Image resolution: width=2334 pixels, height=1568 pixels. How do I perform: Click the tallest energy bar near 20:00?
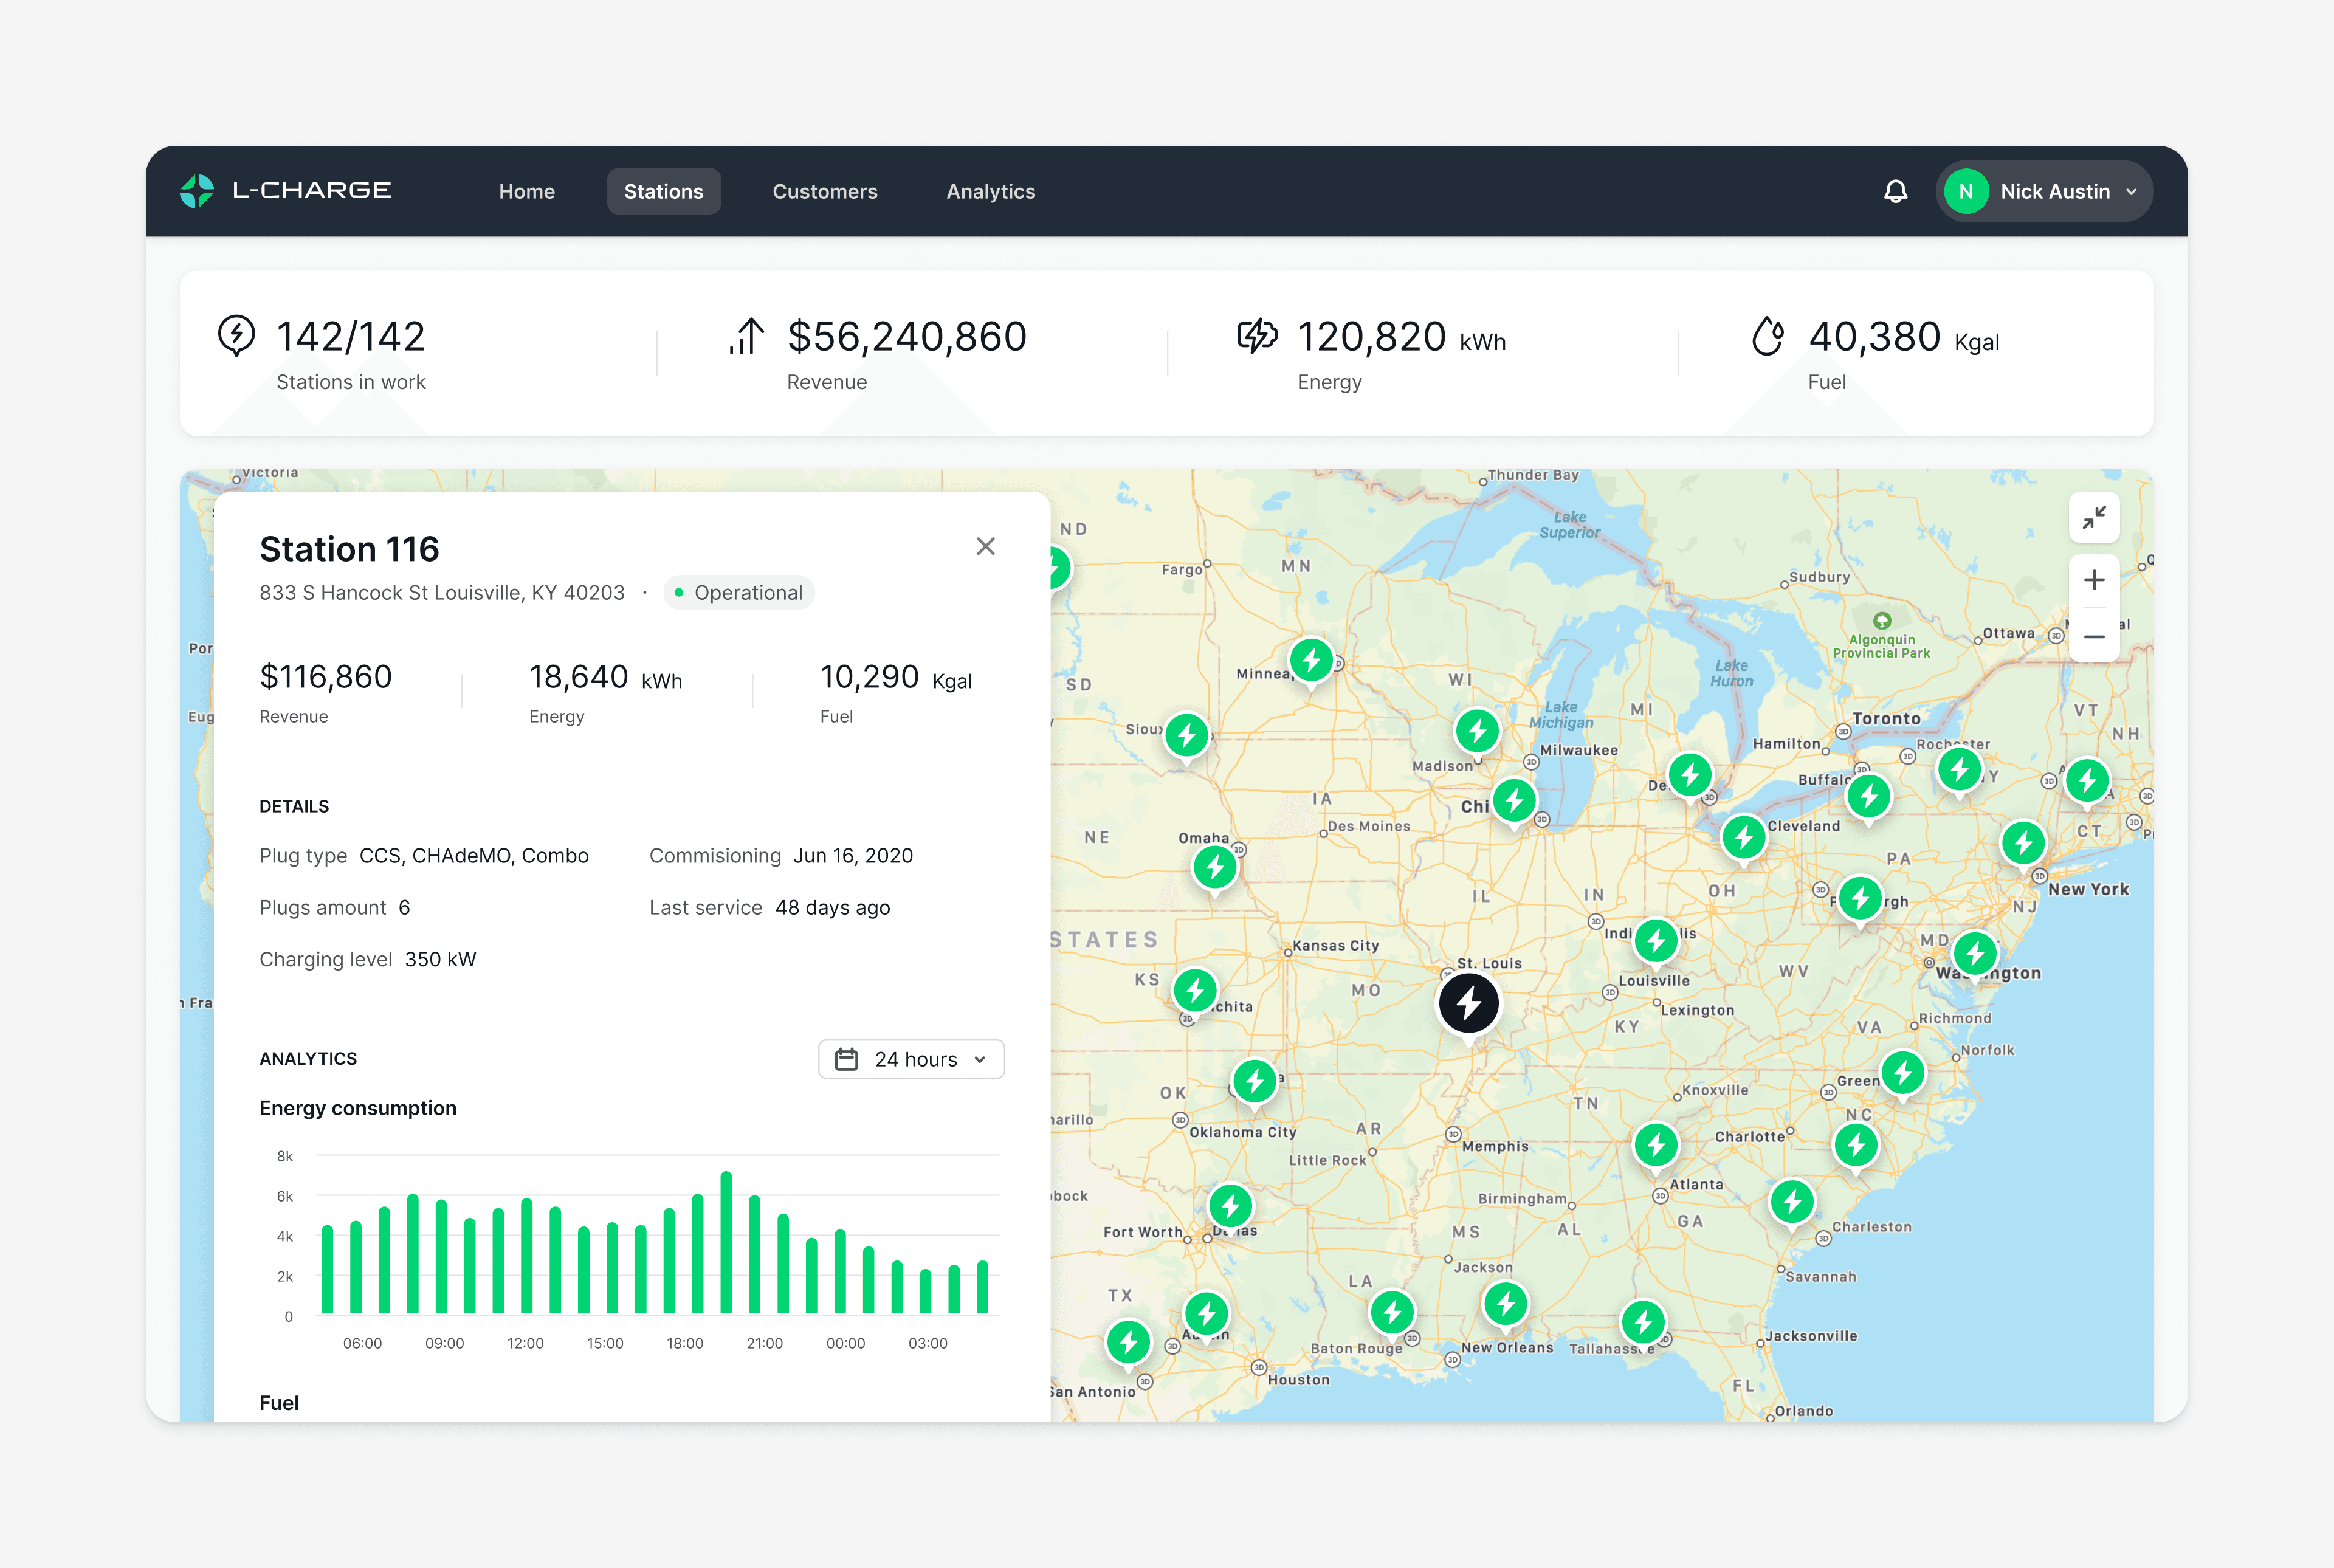tap(726, 1243)
